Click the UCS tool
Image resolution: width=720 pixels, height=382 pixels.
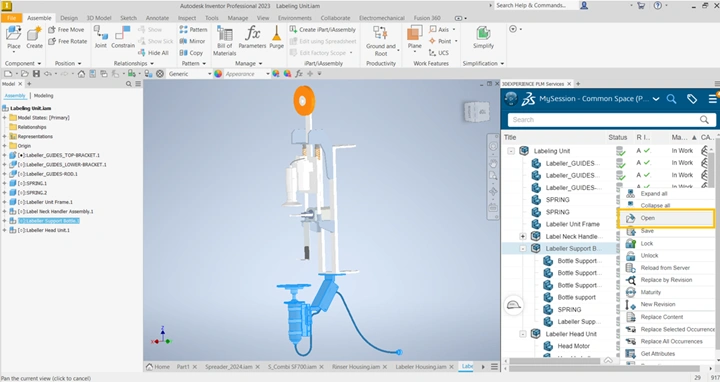pyautogui.click(x=439, y=53)
